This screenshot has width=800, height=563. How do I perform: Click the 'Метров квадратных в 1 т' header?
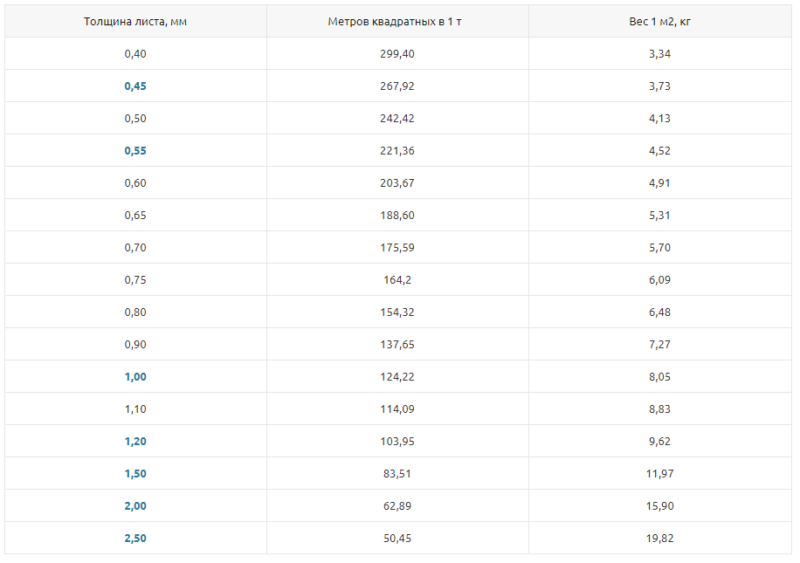[395, 21]
